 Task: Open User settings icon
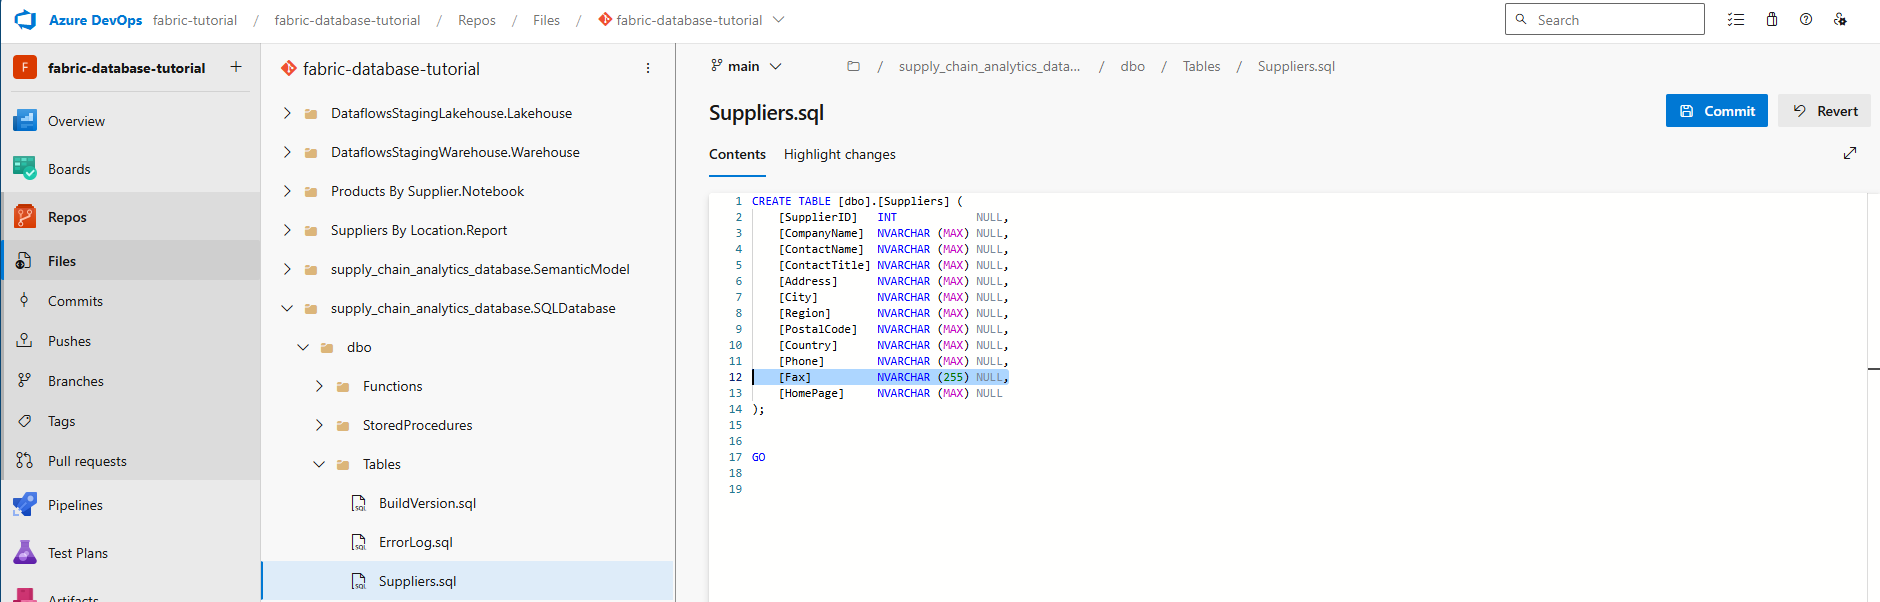(1840, 20)
